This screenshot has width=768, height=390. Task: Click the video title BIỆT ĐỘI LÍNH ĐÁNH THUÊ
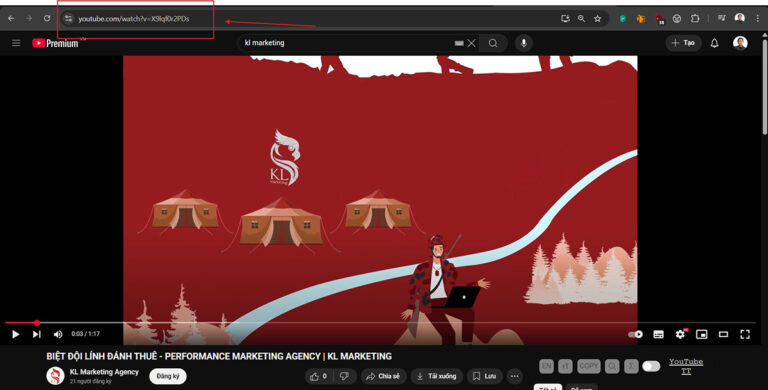[x=219, y=356]
